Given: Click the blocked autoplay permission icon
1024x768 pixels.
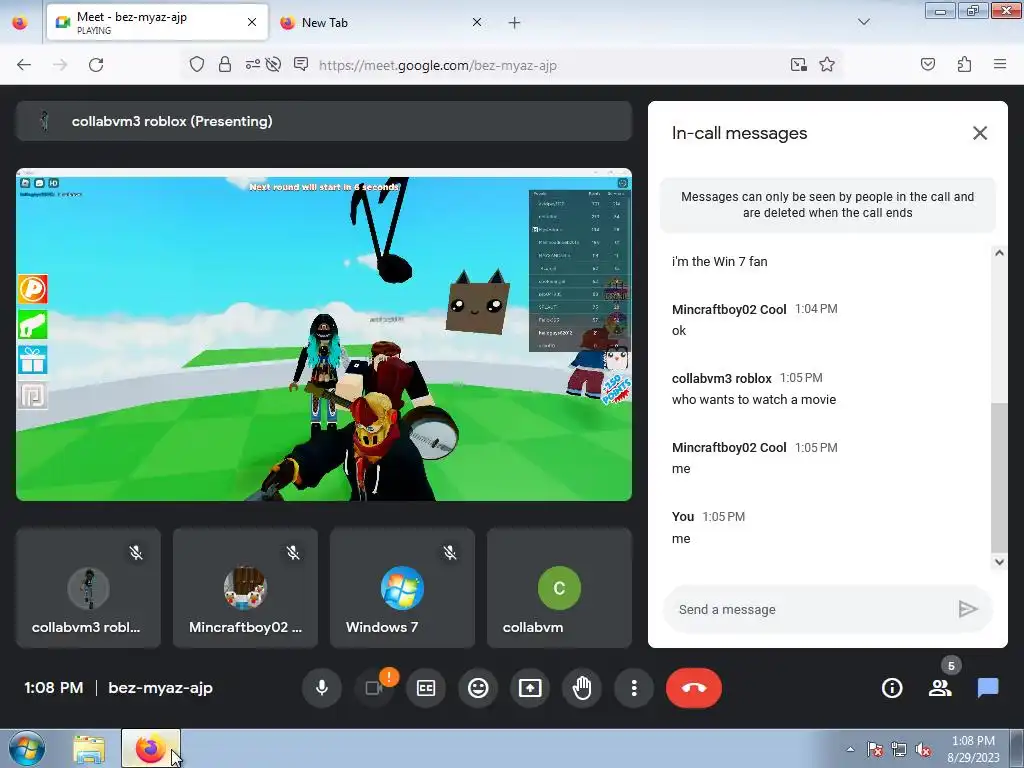Looking at the screenshot, I should pos(274,64).
